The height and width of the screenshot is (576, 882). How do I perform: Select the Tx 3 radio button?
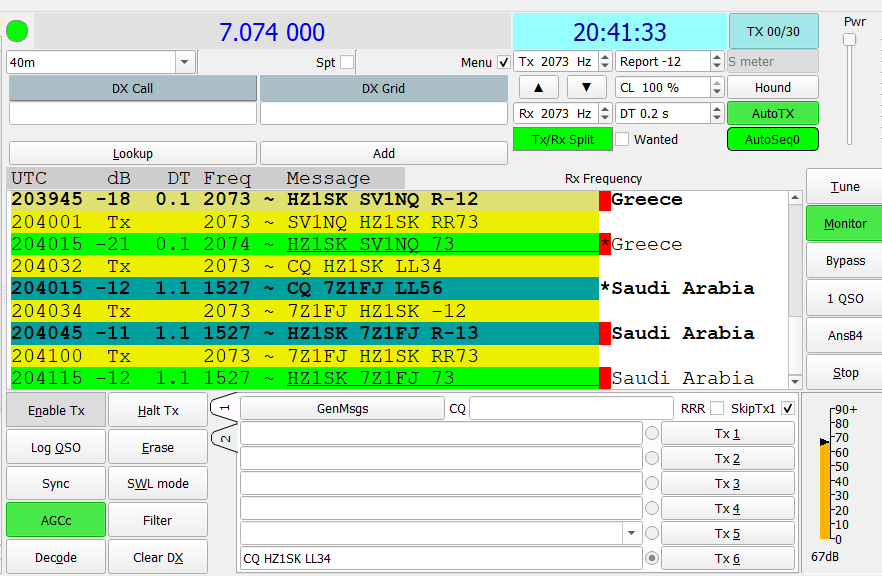652,483
